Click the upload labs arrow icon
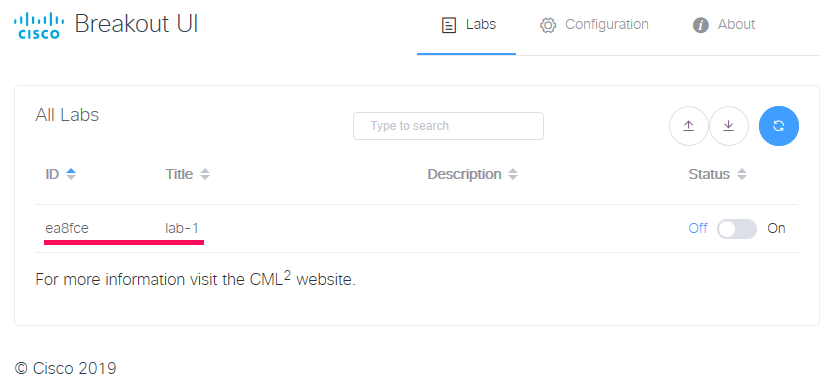Image resolution: width=832 pixels, height=387 pixels. point(688,126)
